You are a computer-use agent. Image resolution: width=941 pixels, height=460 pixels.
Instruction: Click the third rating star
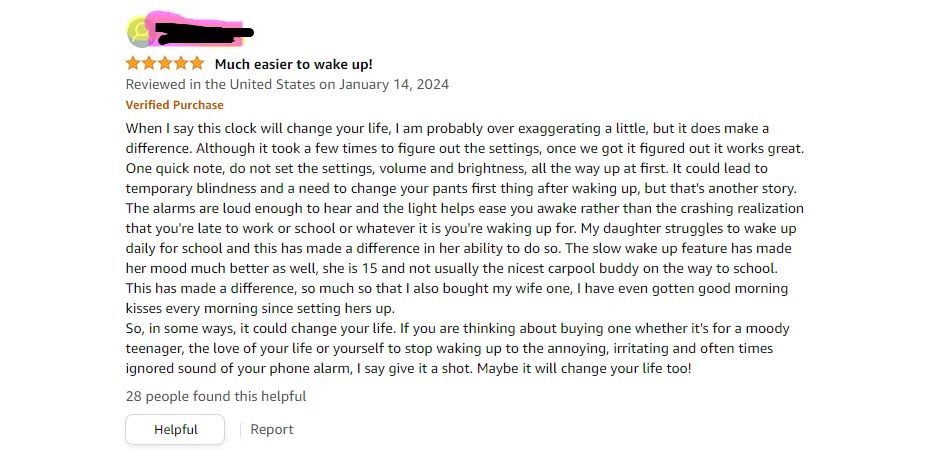pyautogui.click(x=165, y=64)
